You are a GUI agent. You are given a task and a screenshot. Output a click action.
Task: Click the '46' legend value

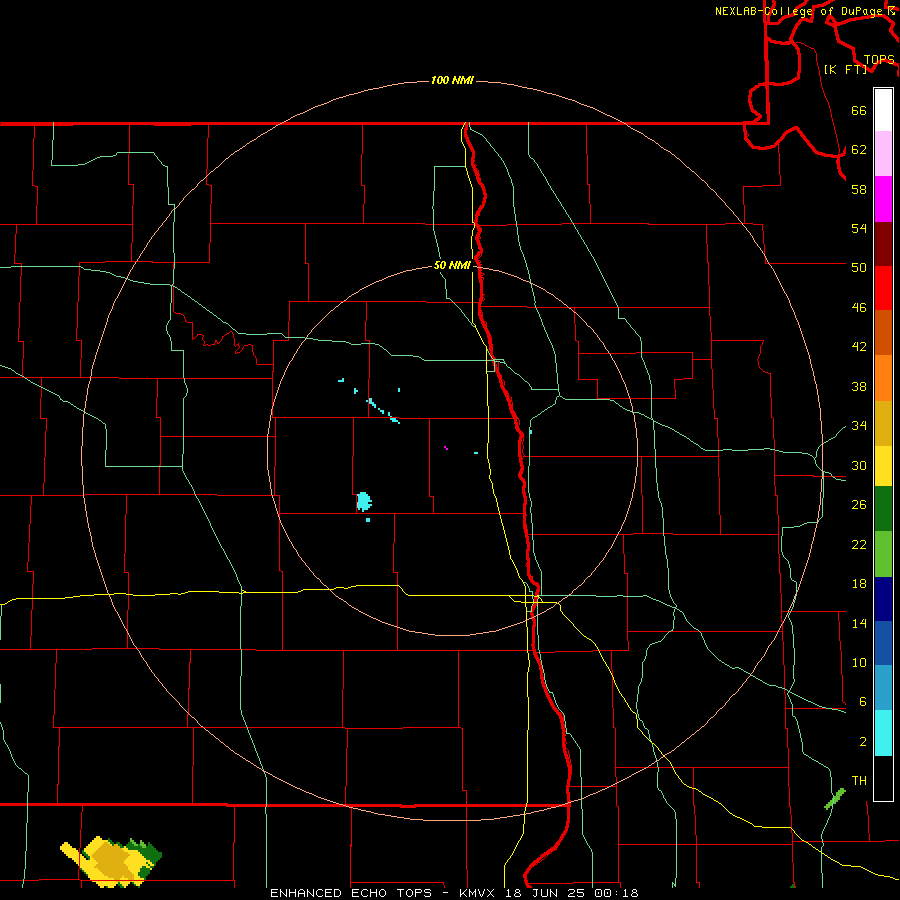coord(859,307)
